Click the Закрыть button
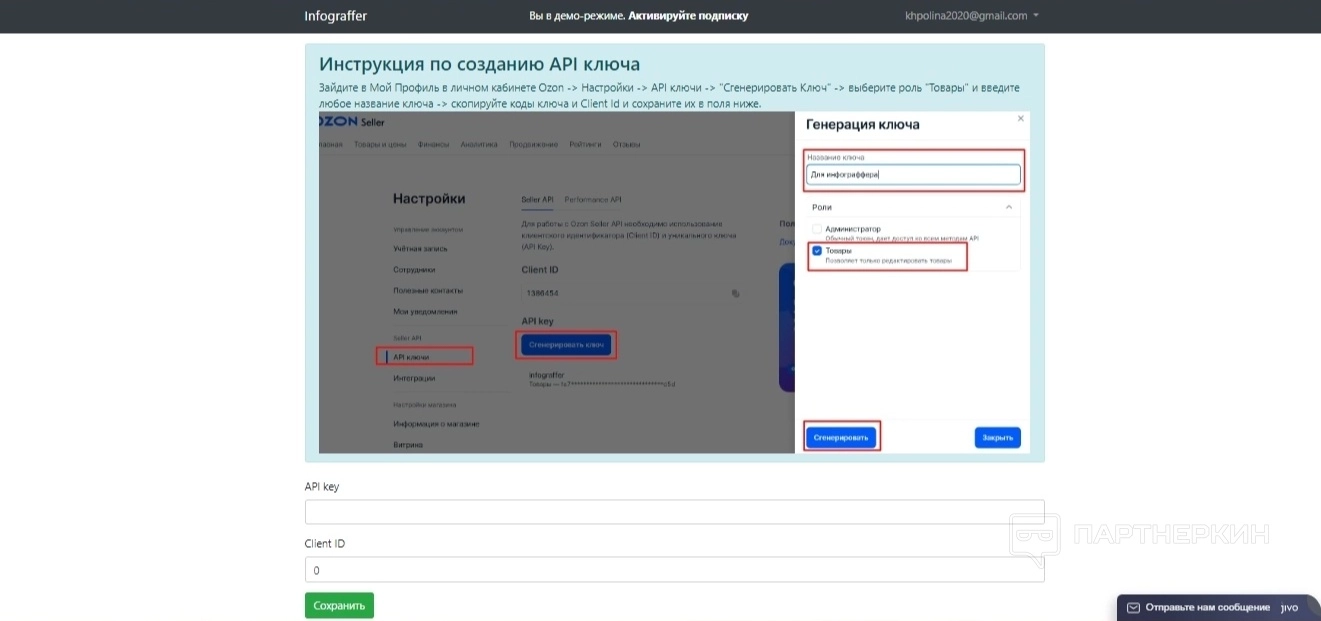This screenshot has height=621, width=1321. tap(997, 438)
